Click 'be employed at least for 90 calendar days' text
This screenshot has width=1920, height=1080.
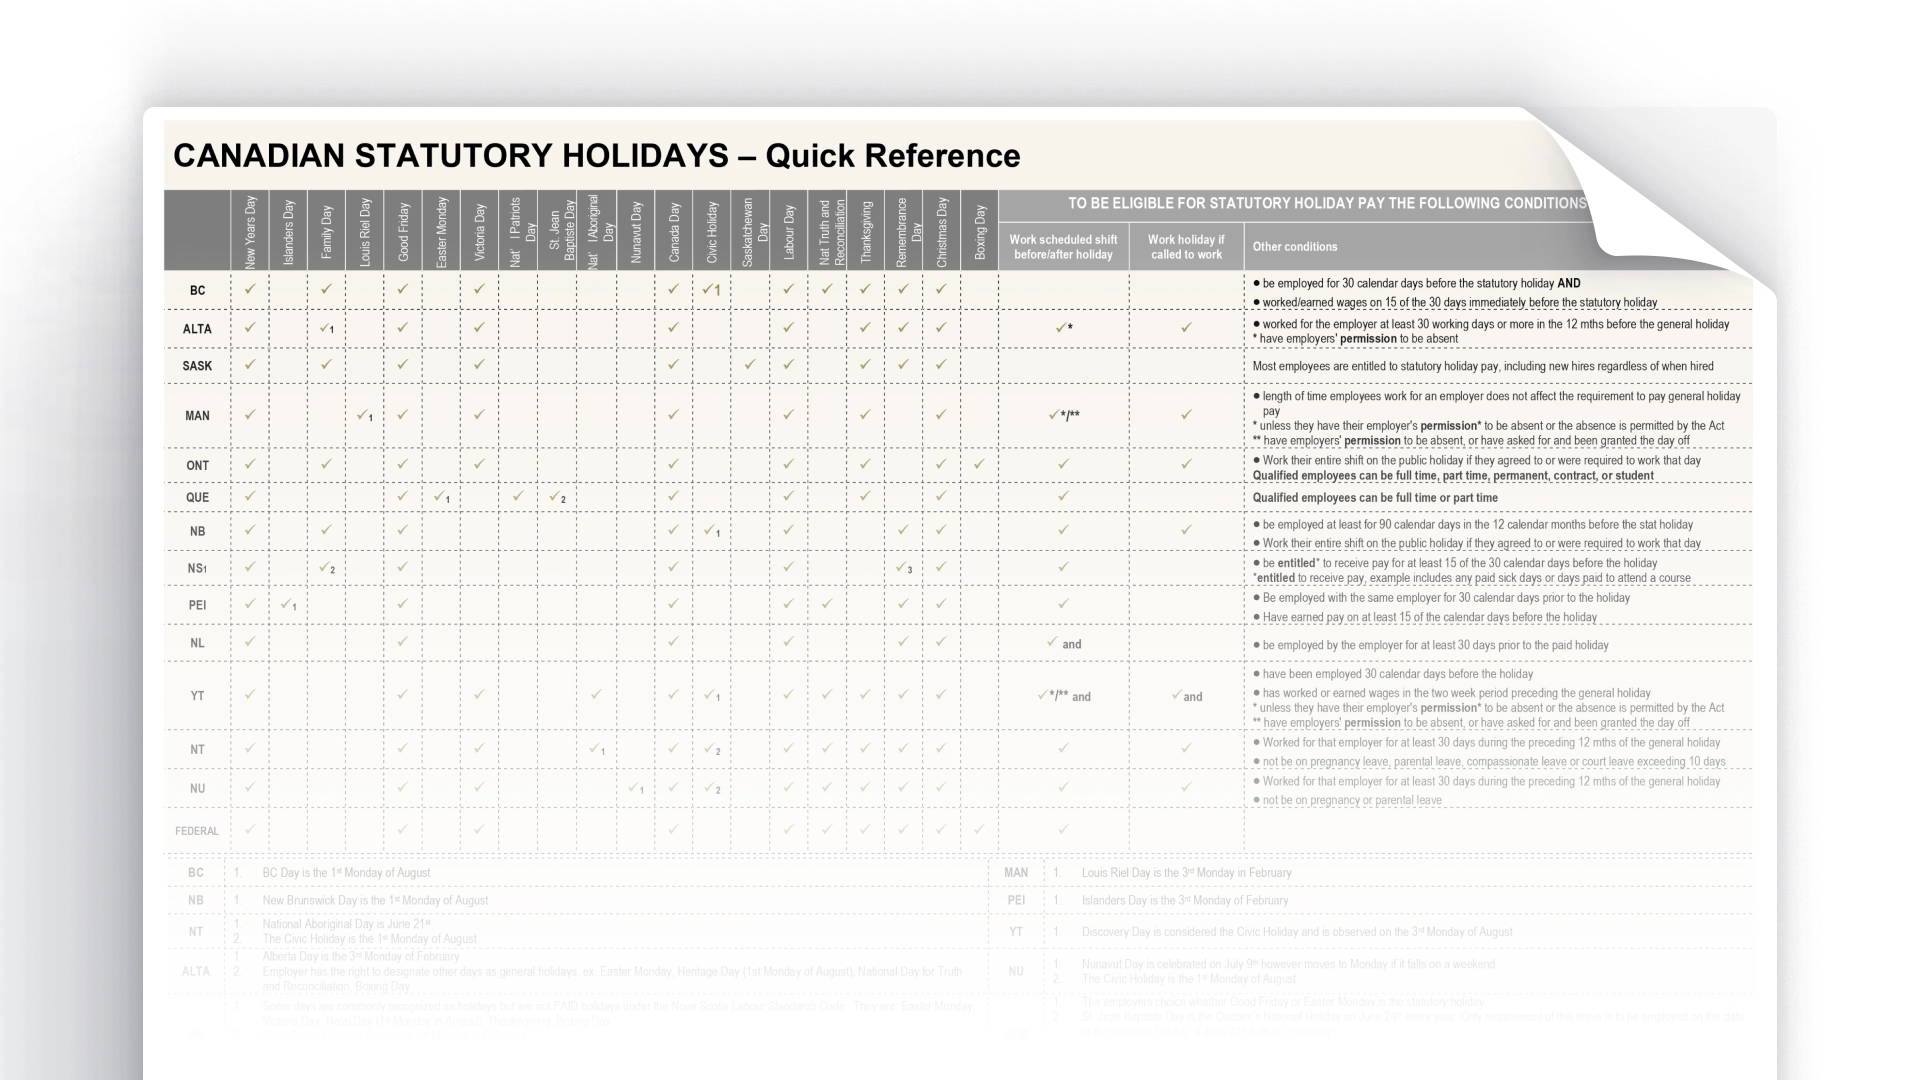[1473, 525]
